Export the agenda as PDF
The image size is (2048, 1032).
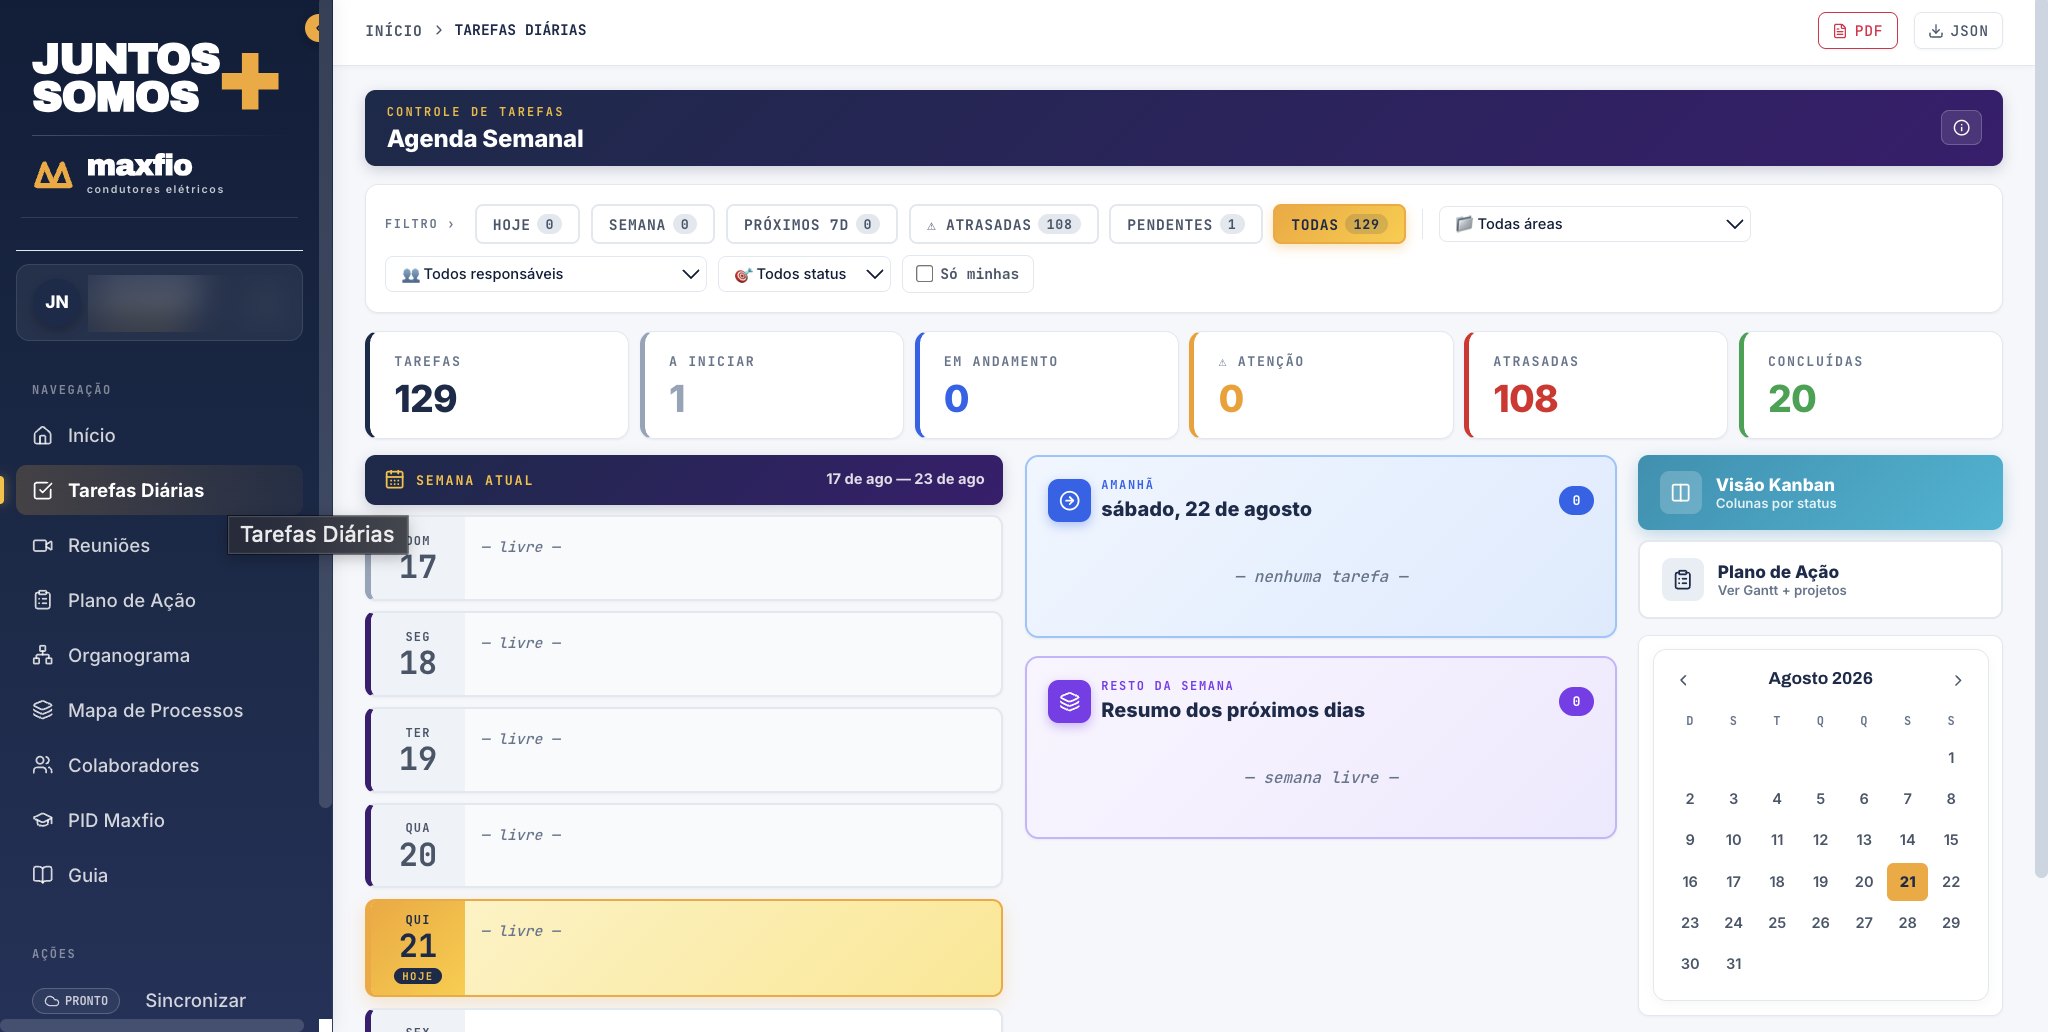pos(1857,31)
